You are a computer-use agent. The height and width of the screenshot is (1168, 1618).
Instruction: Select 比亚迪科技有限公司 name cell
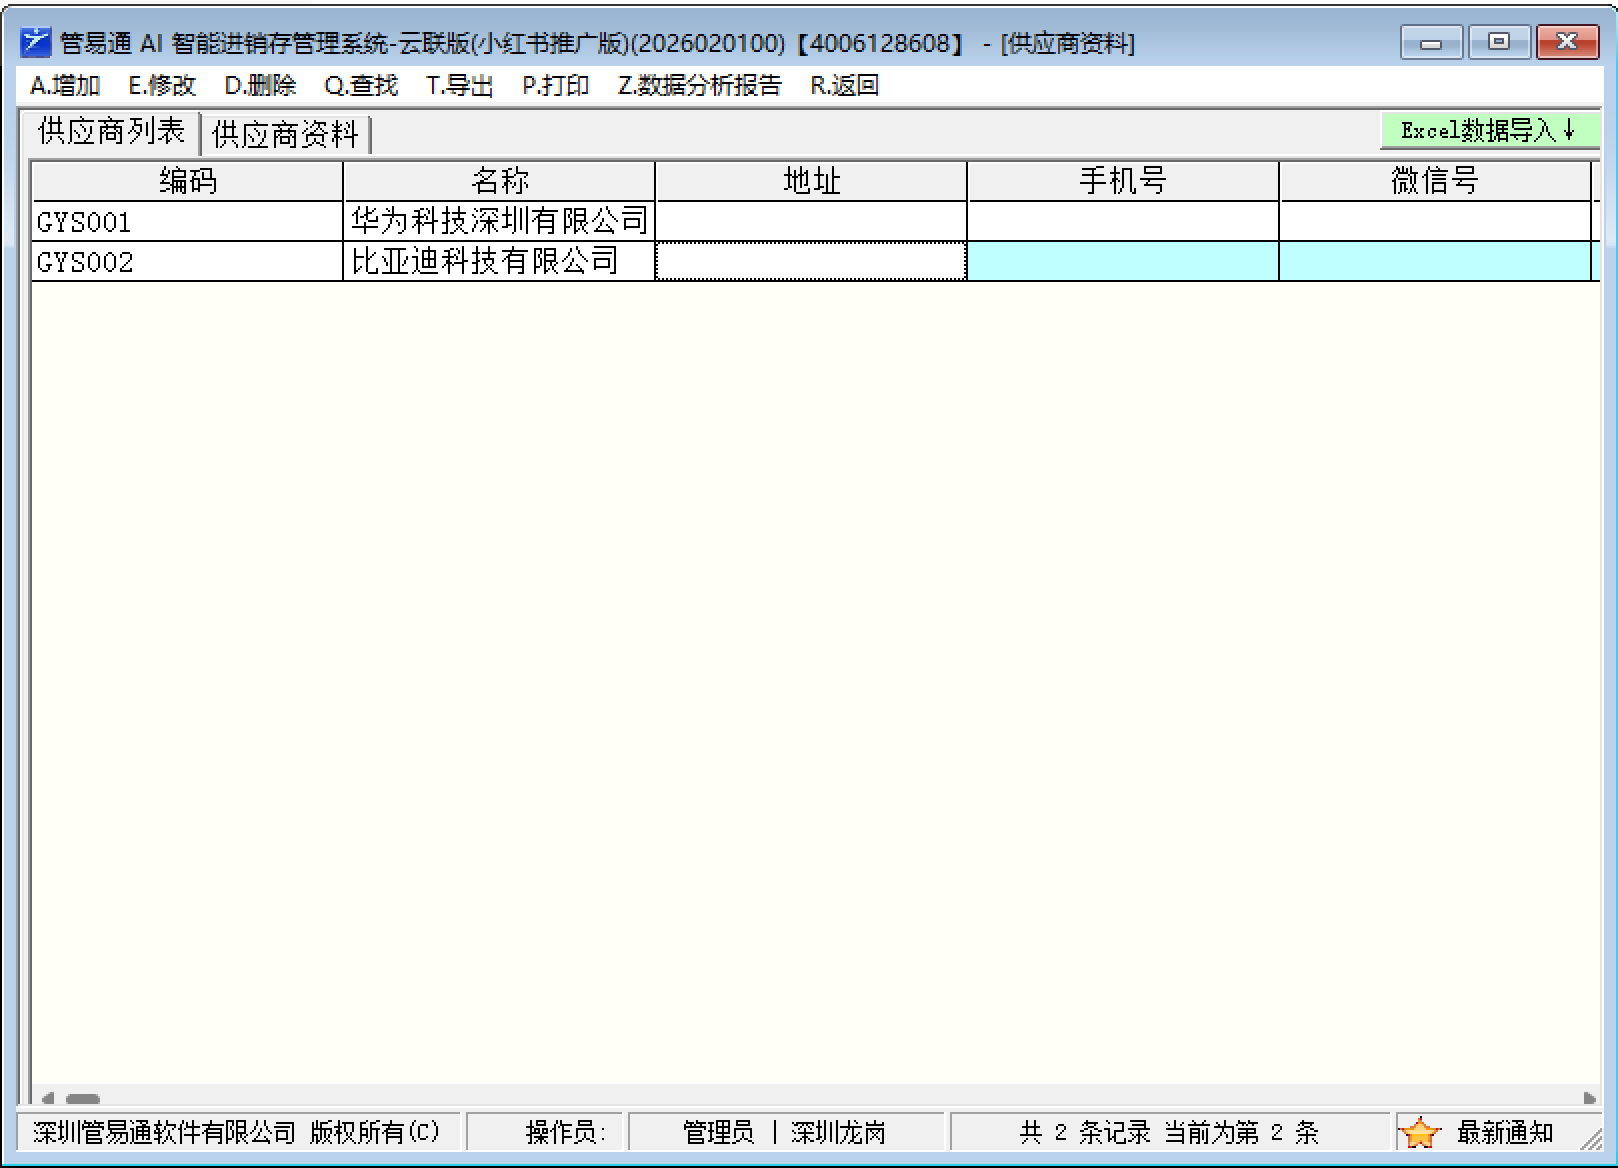[498, 262]
